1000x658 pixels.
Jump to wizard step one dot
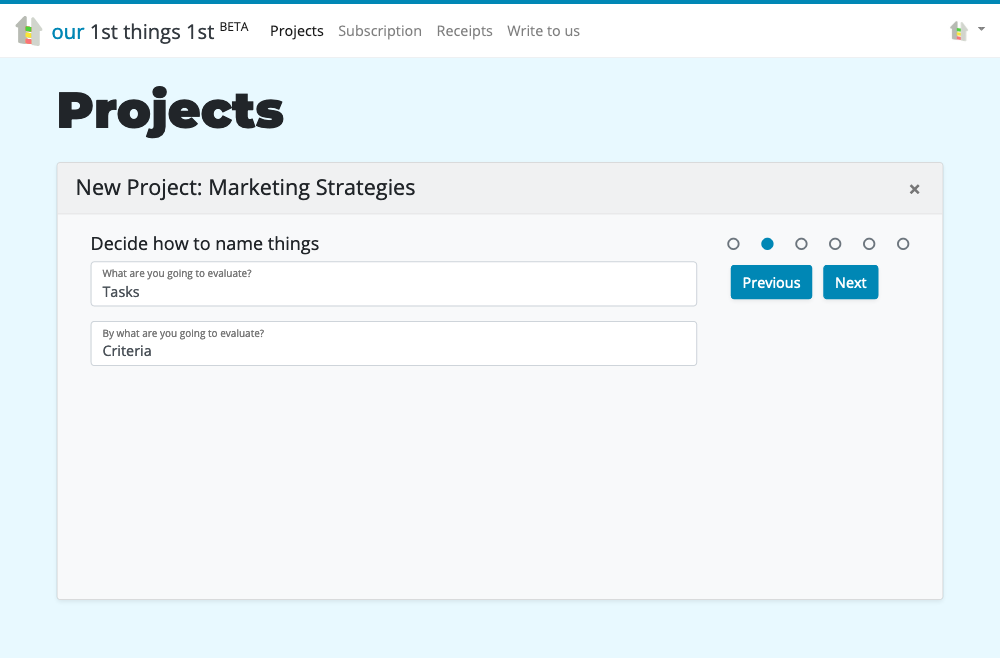733,244
